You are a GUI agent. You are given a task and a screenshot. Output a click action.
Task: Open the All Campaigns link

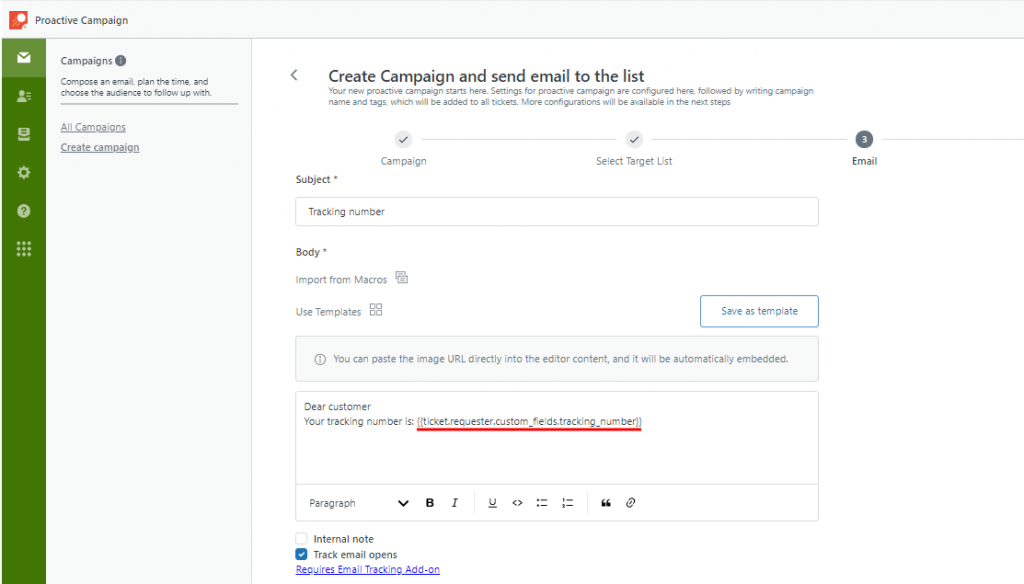[x=93, y=127]
